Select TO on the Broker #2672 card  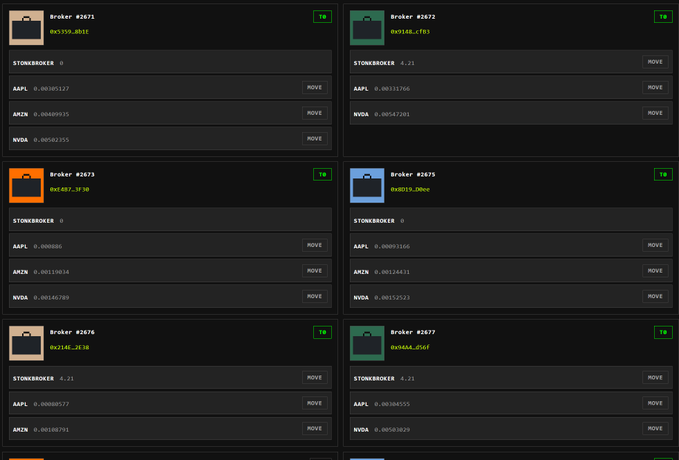(663, 17)
